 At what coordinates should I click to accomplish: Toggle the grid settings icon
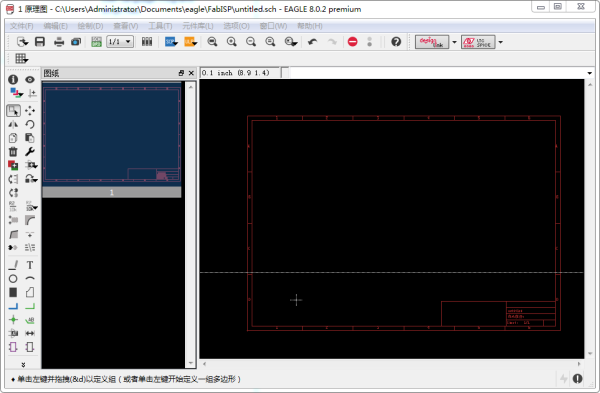click(x=21, y=59)
